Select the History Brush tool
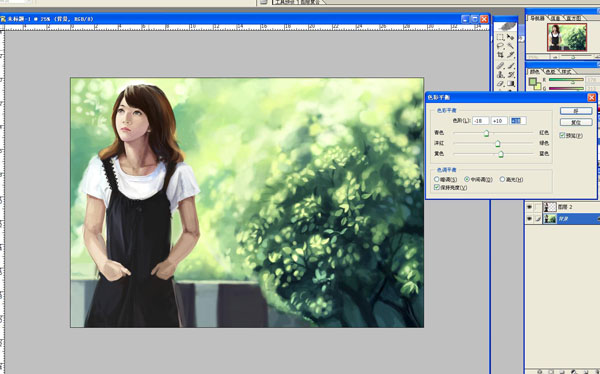This screenshot has width=600, height=374. tap(510, 75)
